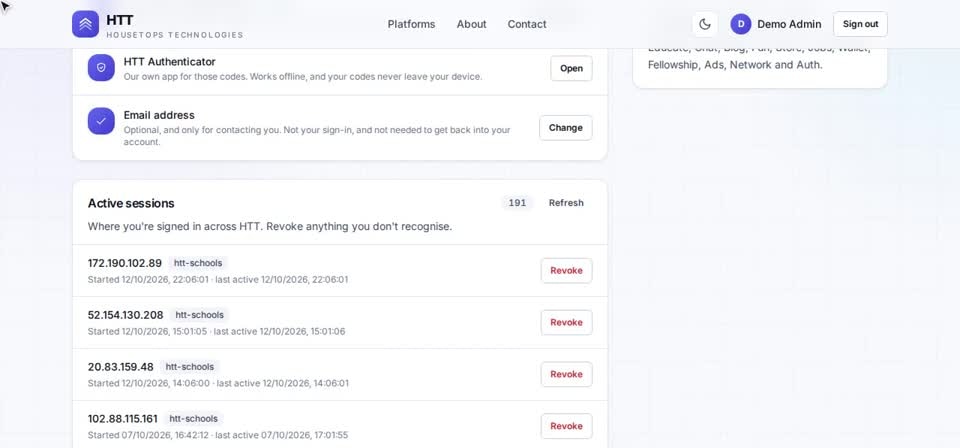Click timestamp Started 12/10/2026, 14:06:00

(149, 383)
